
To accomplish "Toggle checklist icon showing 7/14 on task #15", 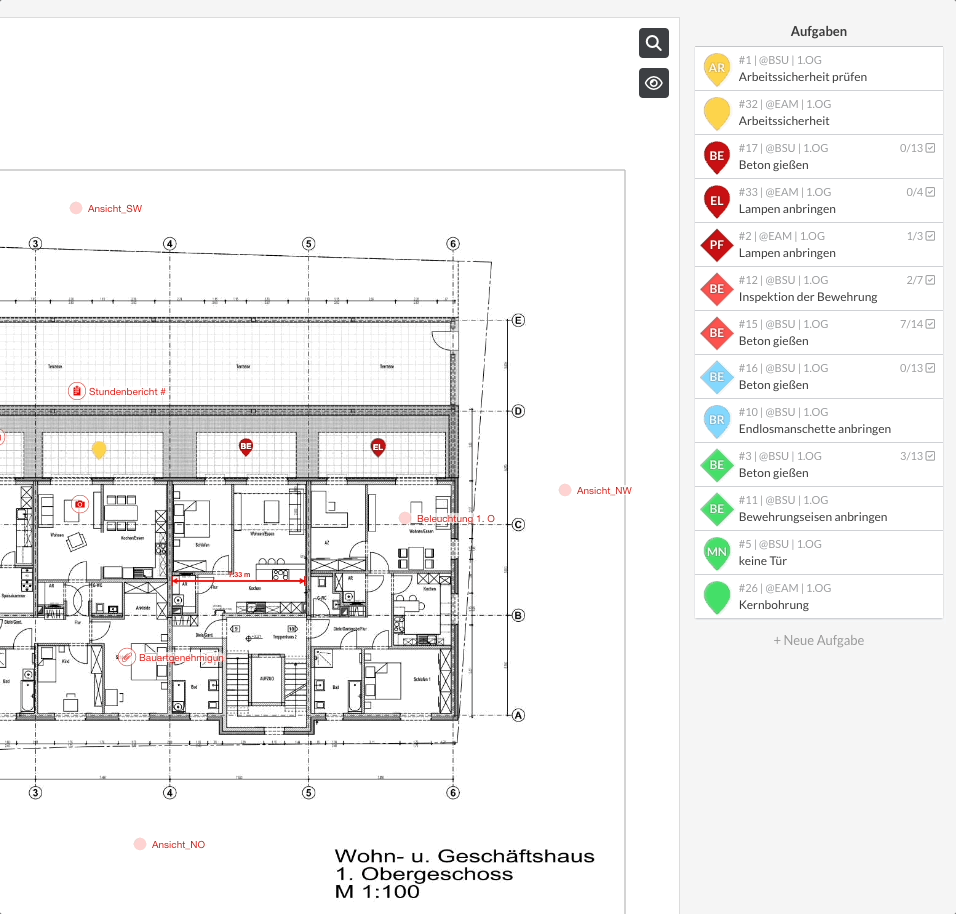I will (x=931, y=324).
